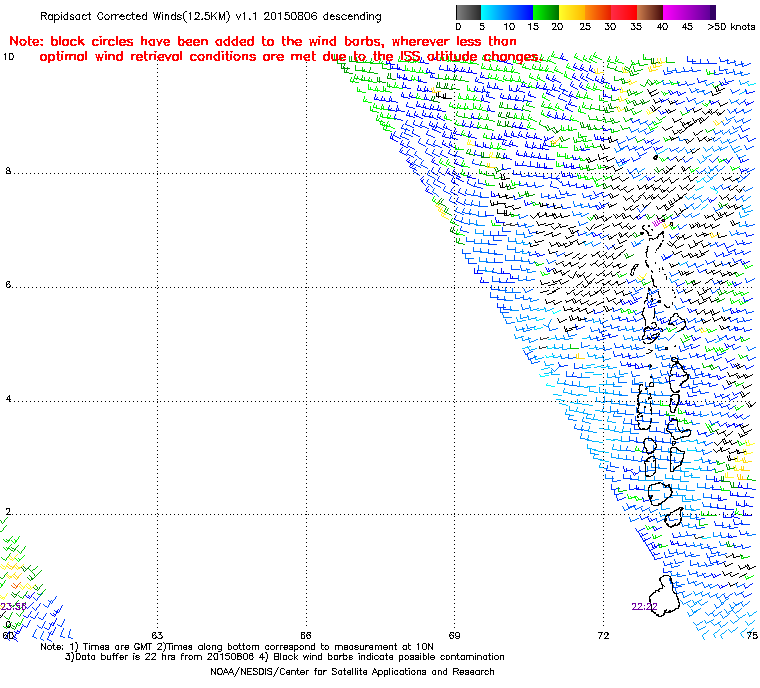Click the 10 latitude axis label
This screenshot has width=760, height=688.
point(8,57)
